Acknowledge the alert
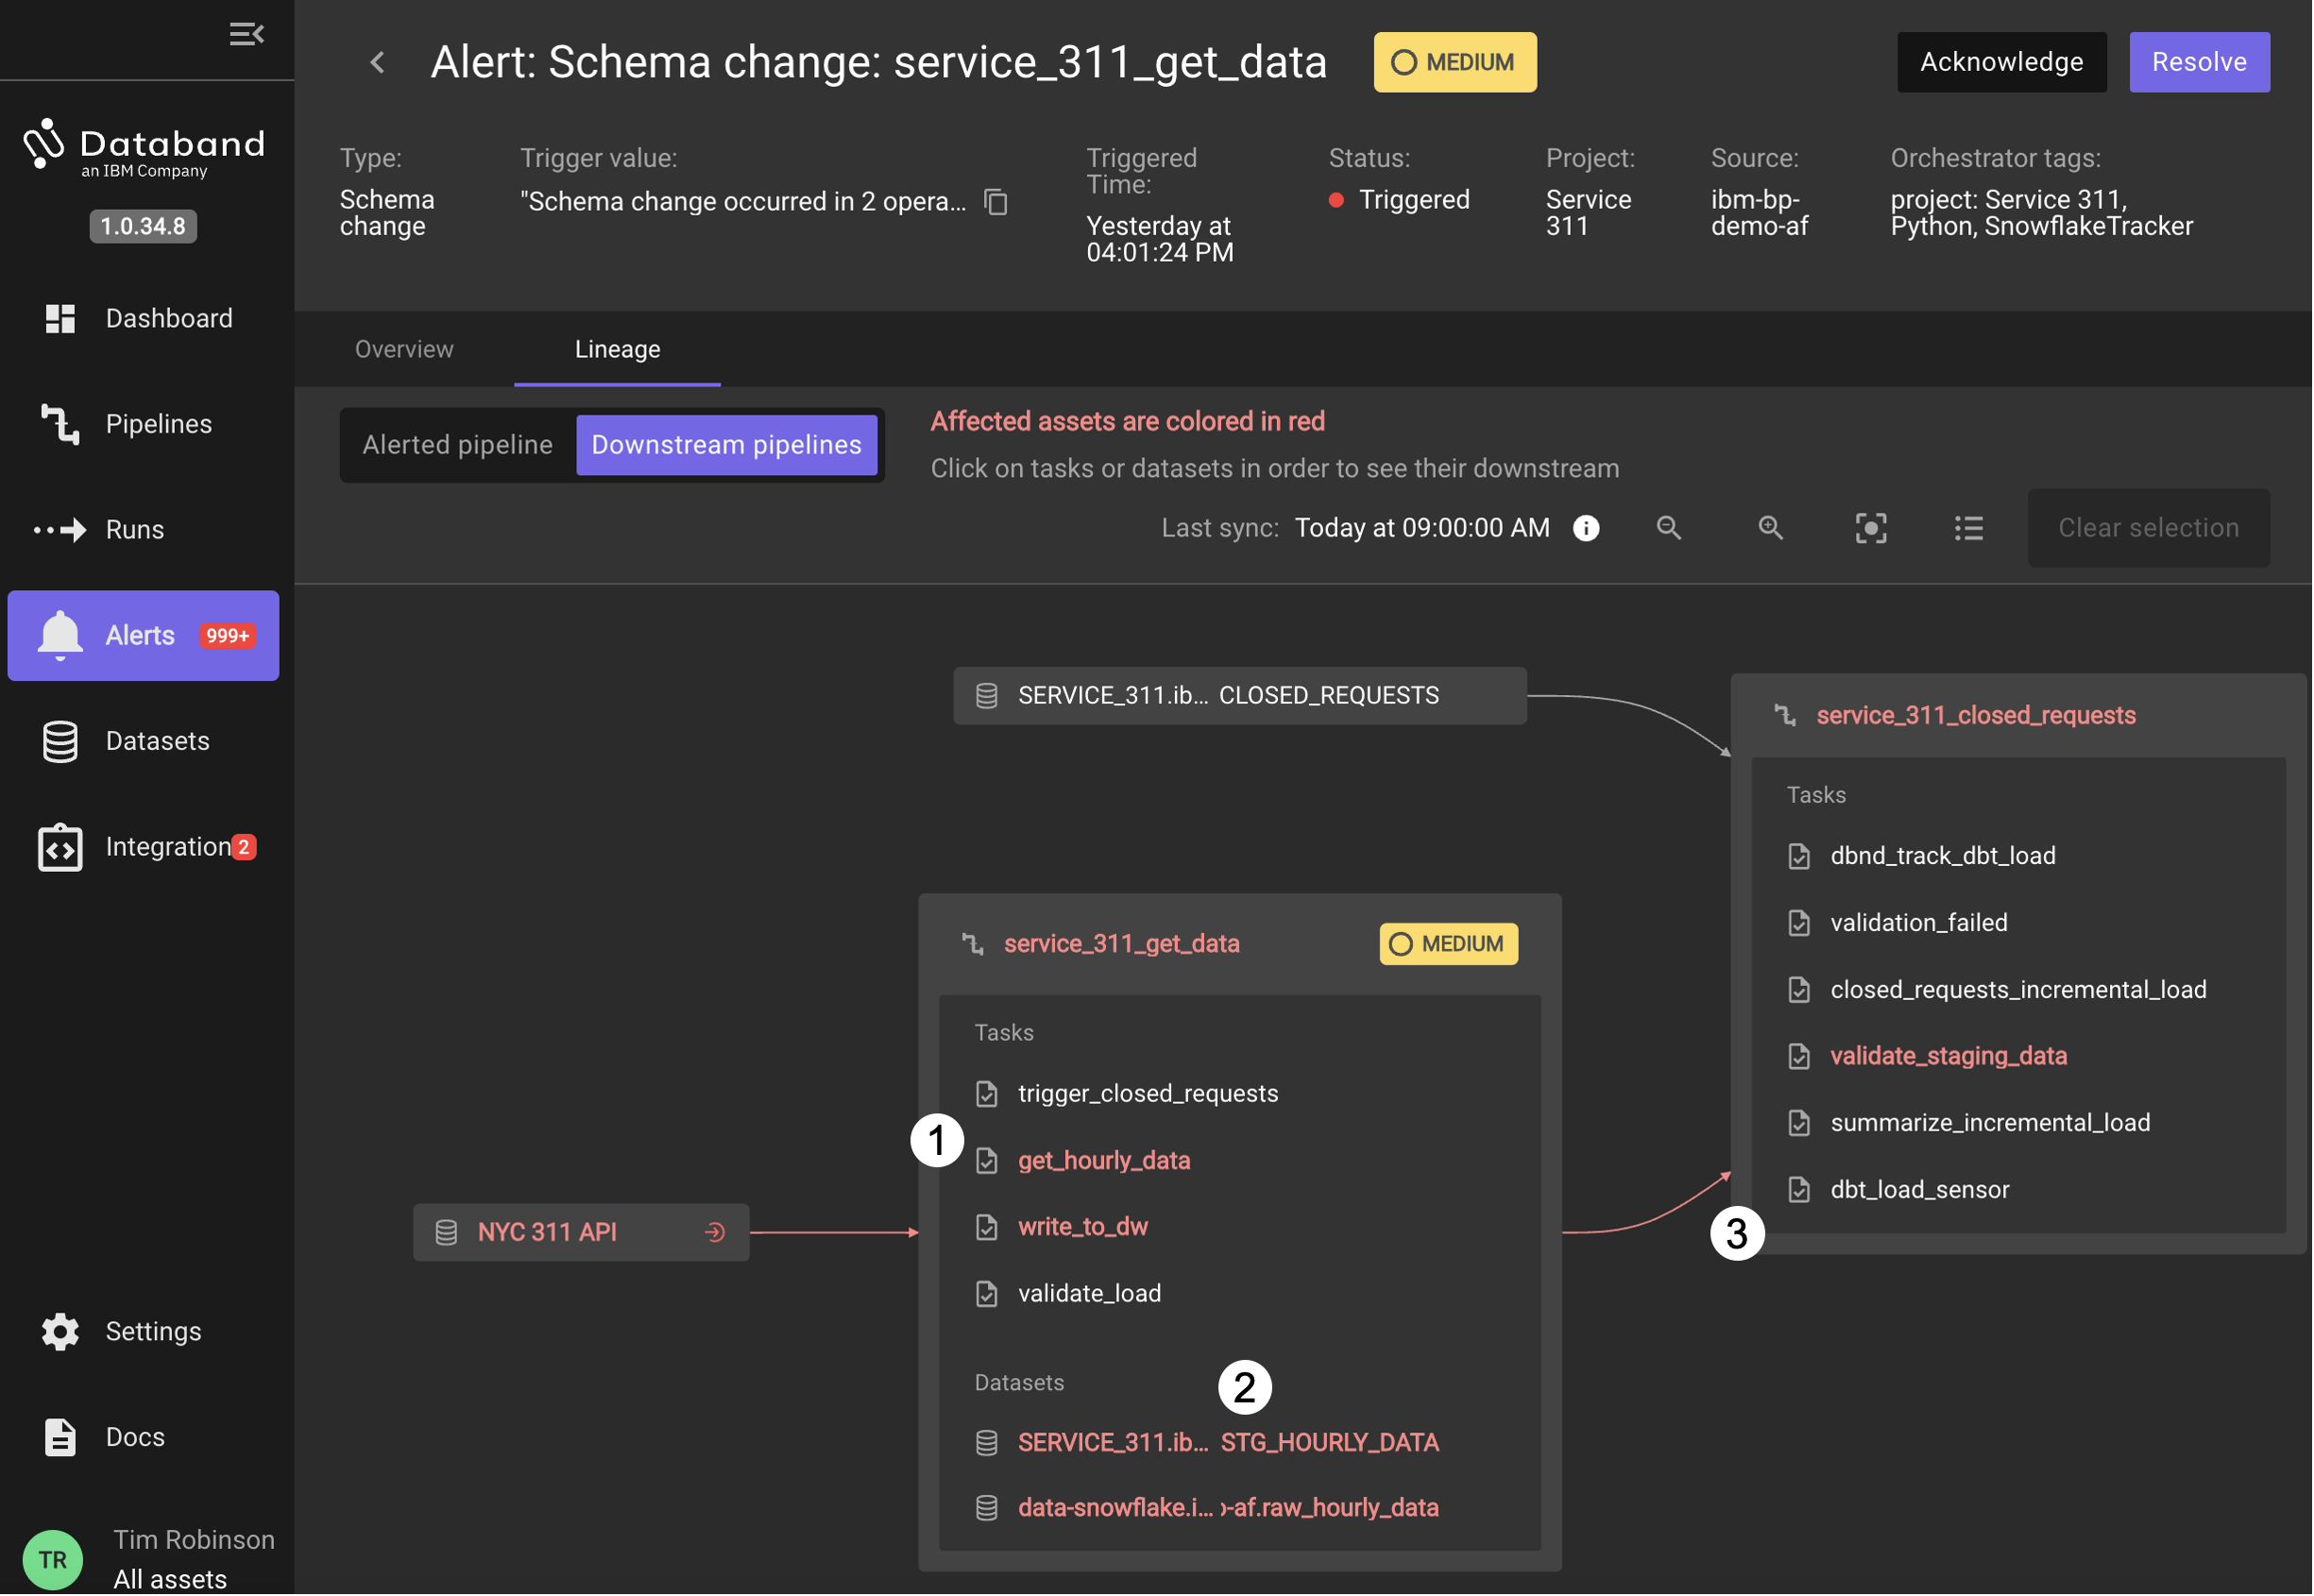This screenshot has height=1596, width=2314. tap(2003, 62)
